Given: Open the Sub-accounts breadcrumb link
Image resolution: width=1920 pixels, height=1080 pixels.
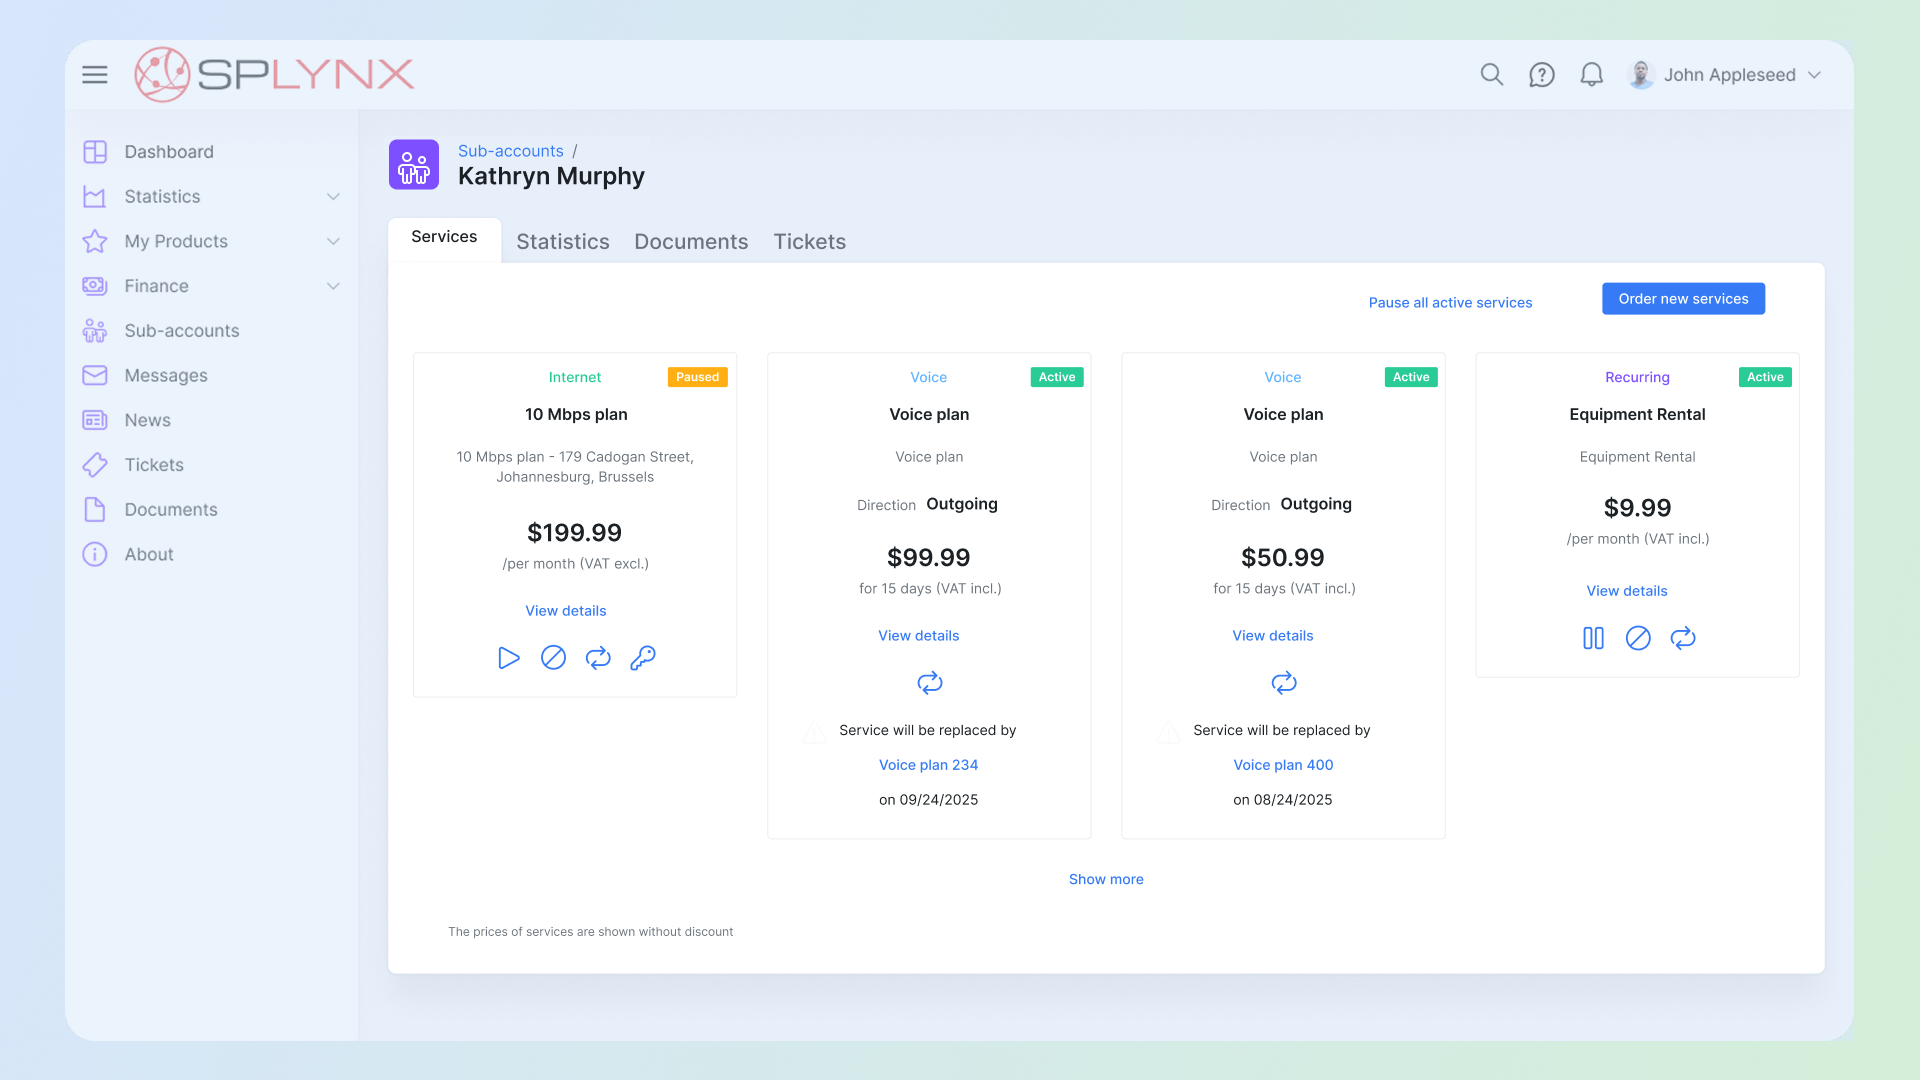Looking at the screenshot, I should pyautogui.click(x=510, y=150).
